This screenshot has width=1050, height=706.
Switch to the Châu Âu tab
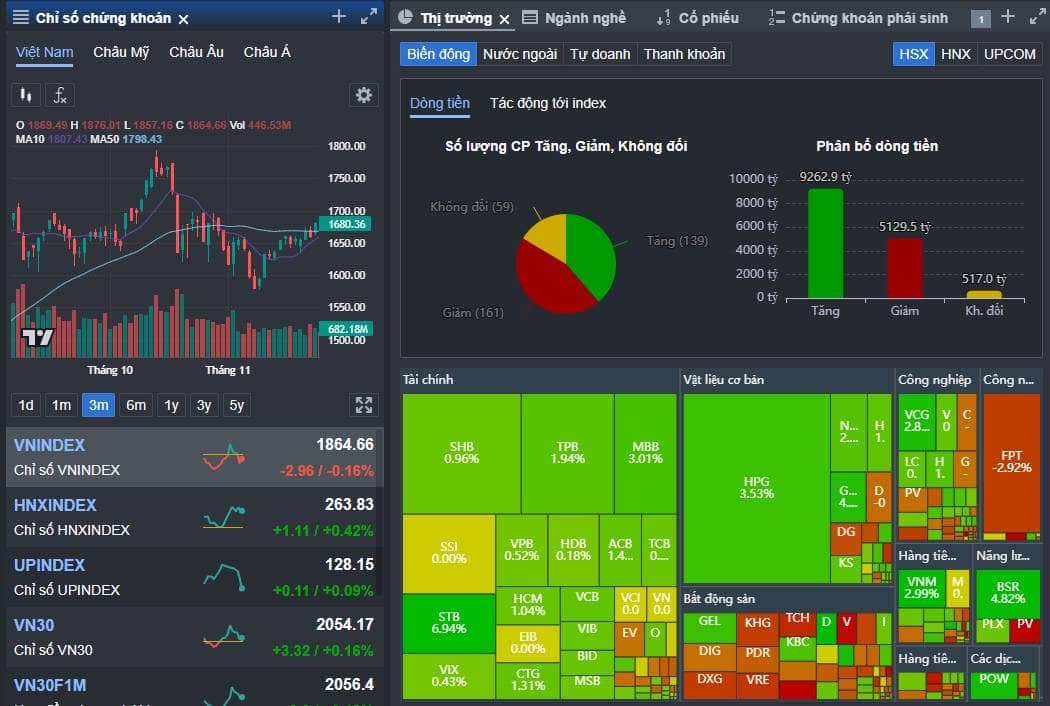(196, 52)
